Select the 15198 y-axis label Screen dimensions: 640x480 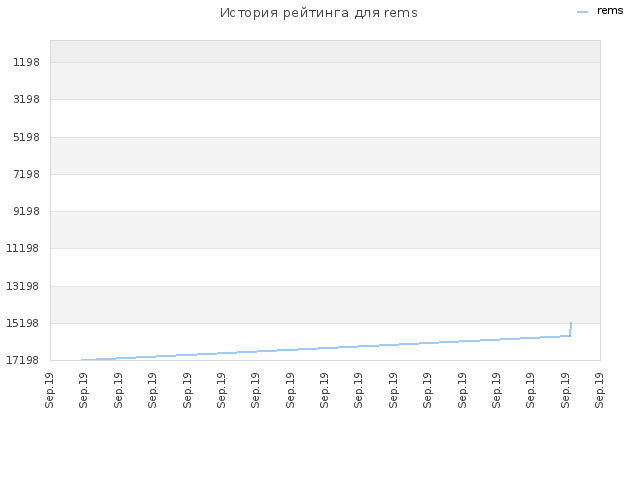(x=23, y=323)
